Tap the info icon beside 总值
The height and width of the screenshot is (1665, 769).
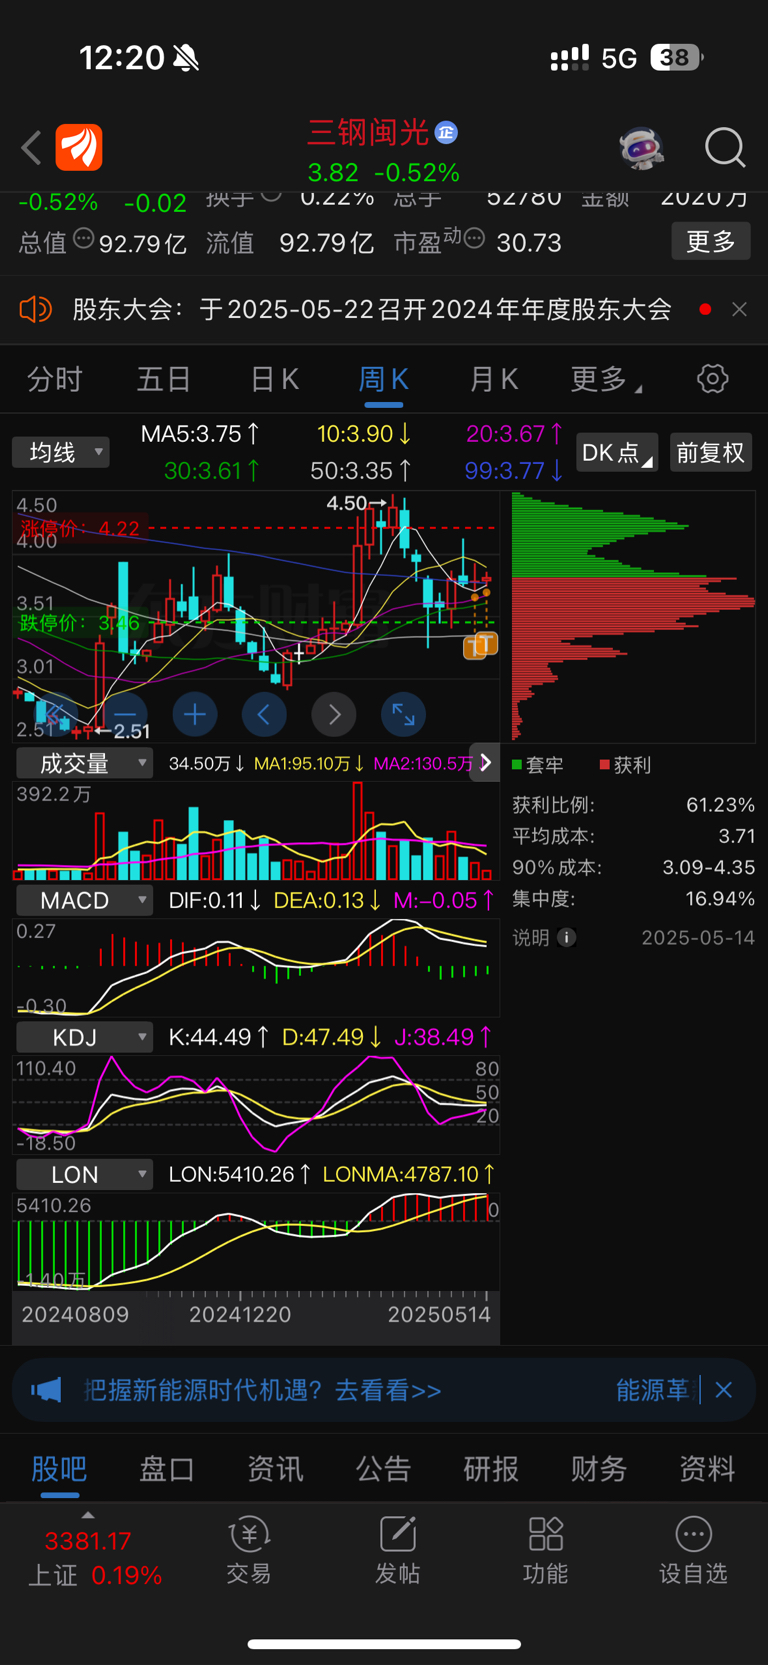coord(84,239)
